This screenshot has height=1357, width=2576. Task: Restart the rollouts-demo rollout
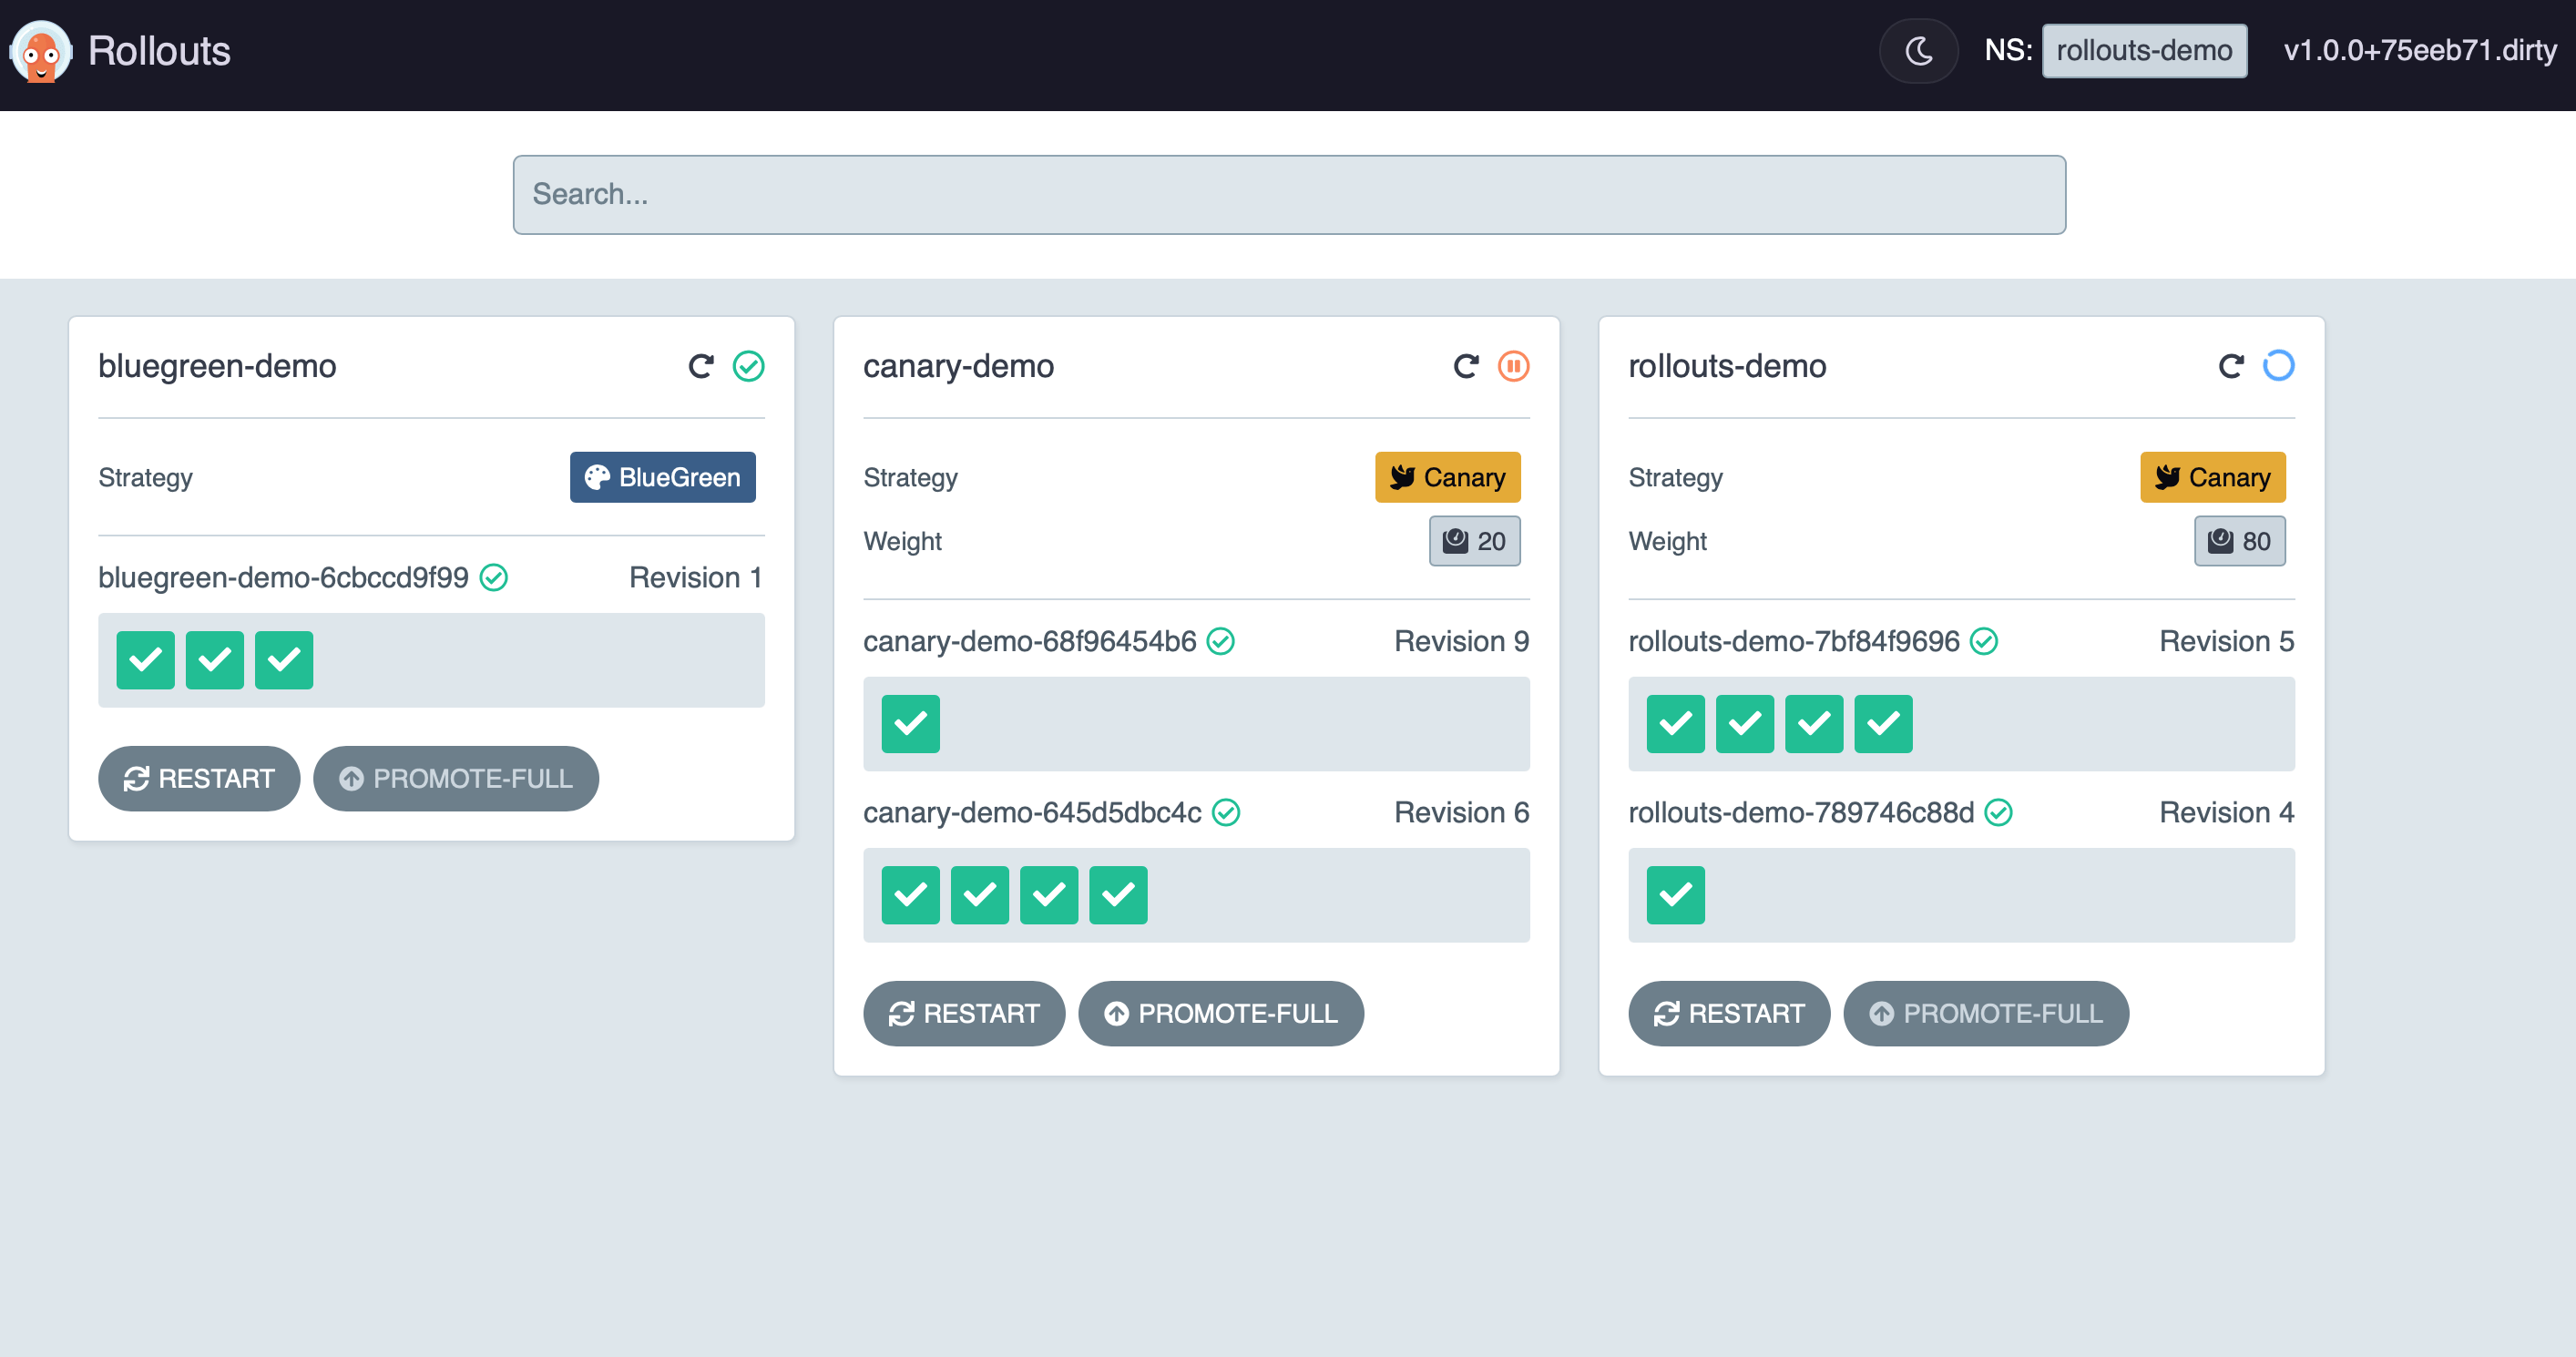pos(1729,1013)
